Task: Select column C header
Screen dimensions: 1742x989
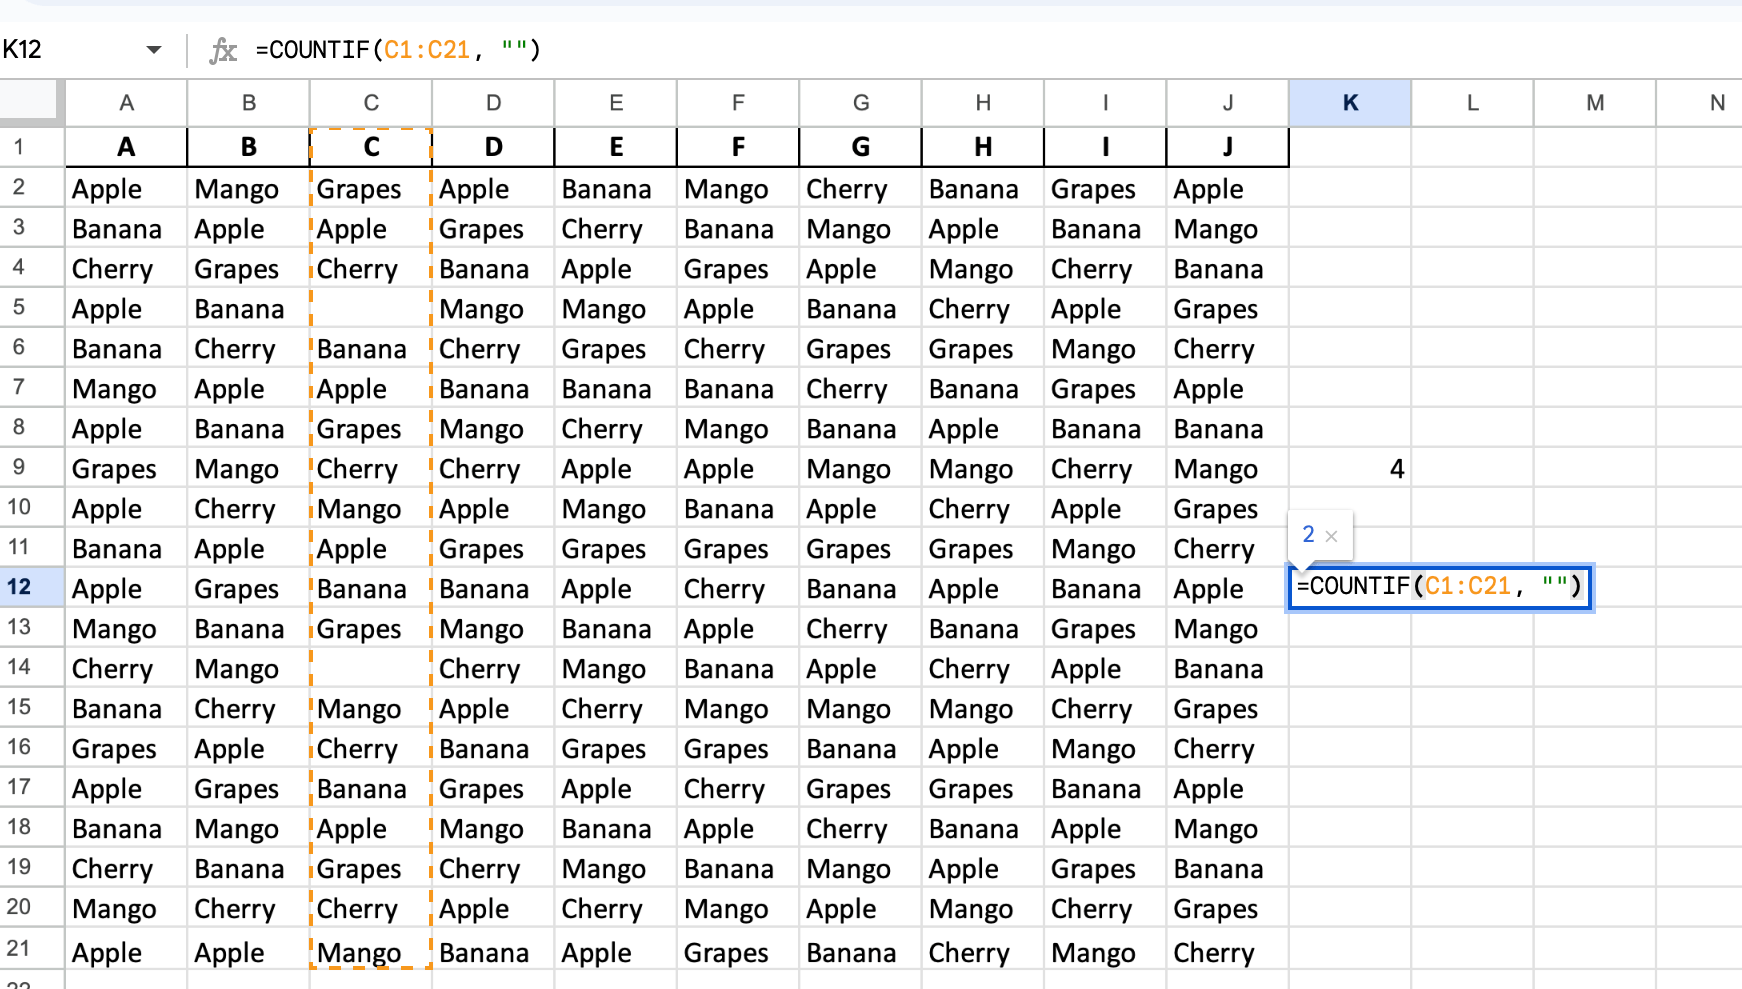Action: pos(371,103)
